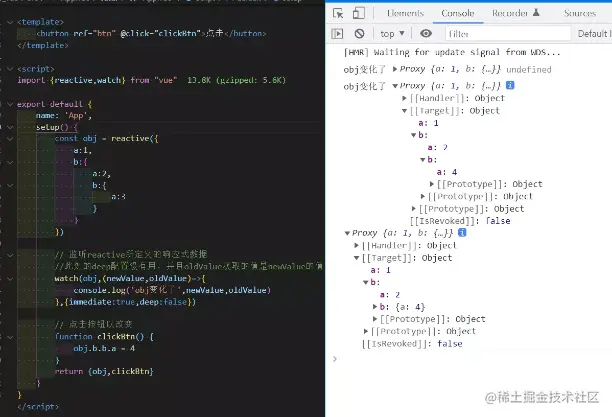Switch to the Recorder tab
Image resolution: width=612 pixels, height=417 pixels.
(x=510, y=13)
